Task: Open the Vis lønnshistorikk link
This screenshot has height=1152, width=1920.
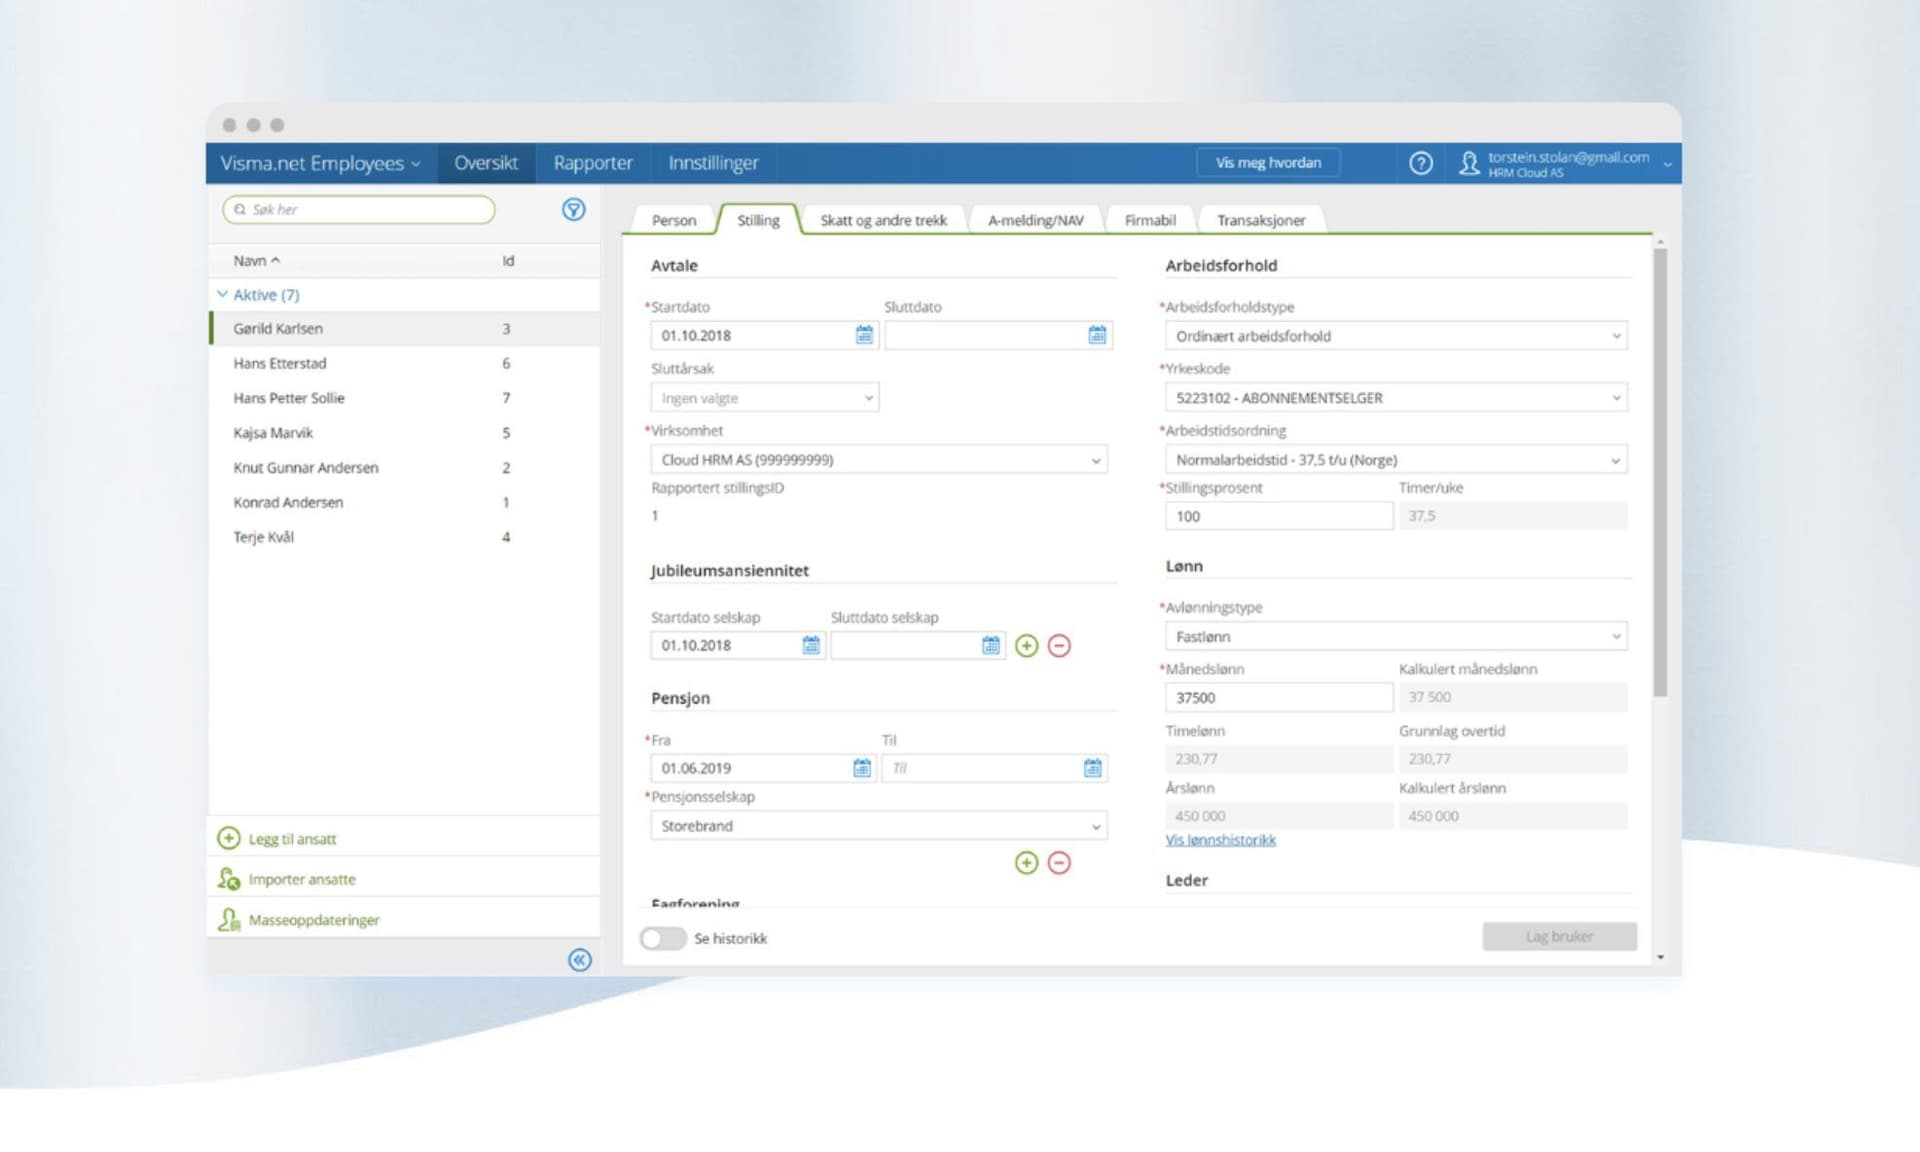Action: point(1220,840)
